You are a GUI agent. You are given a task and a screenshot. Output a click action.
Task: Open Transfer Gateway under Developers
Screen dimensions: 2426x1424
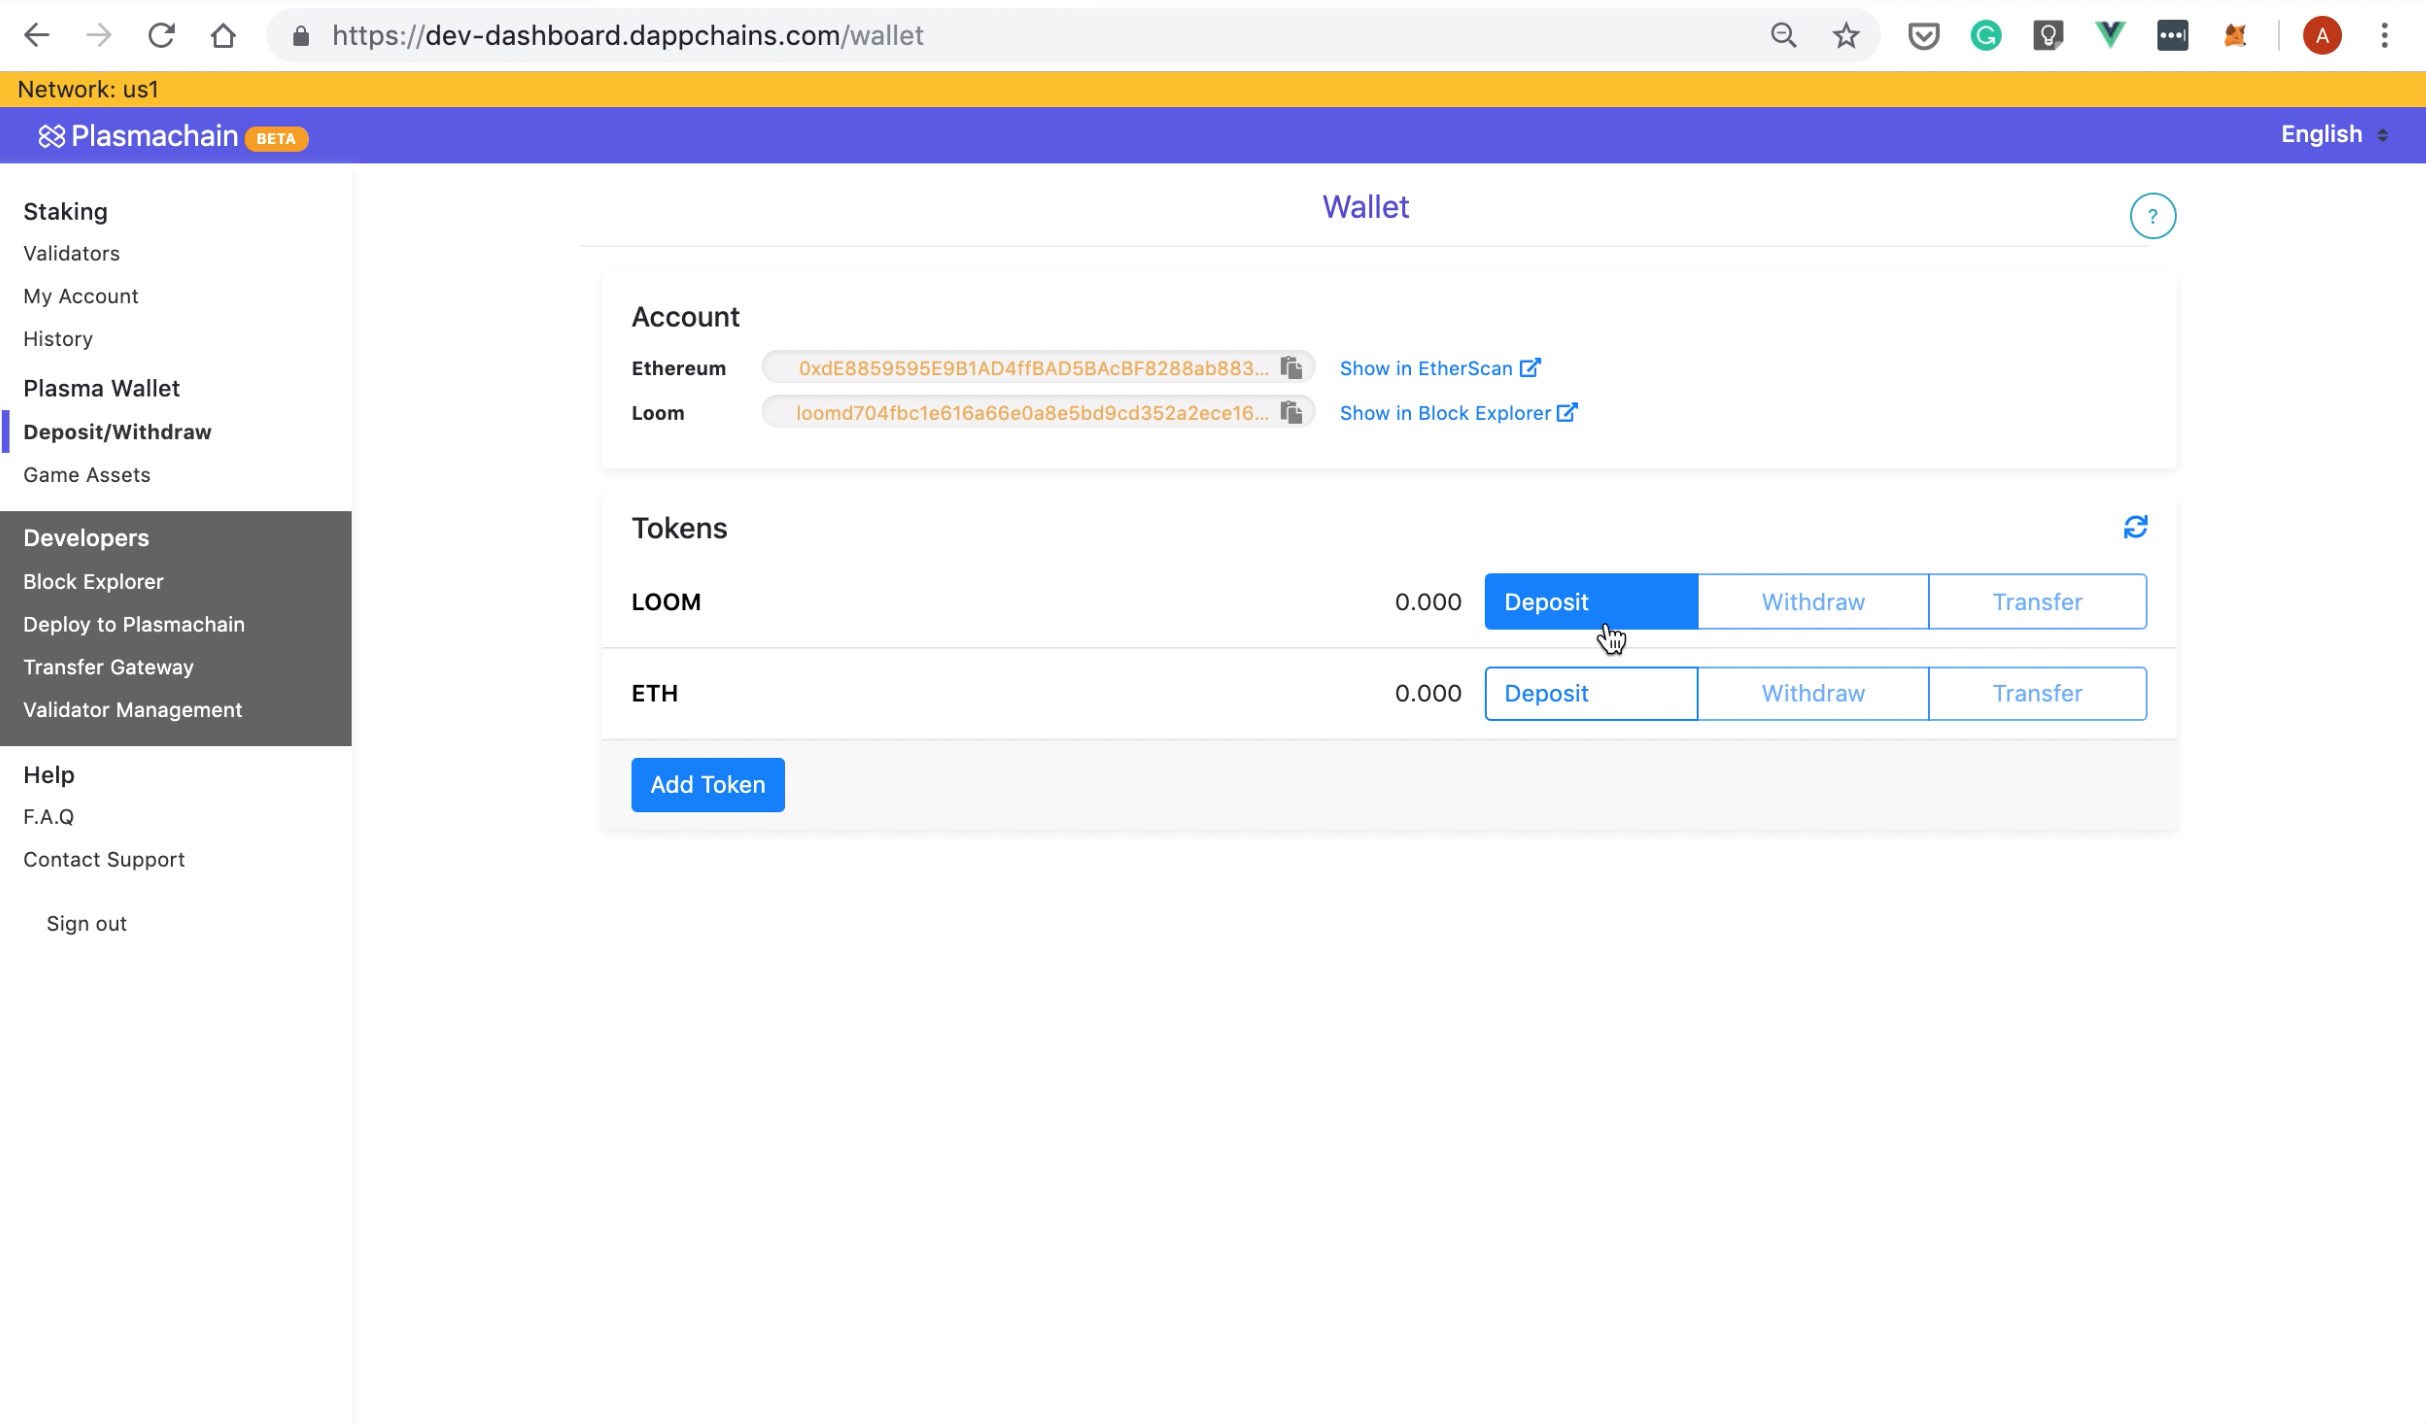tap(108, 667)
